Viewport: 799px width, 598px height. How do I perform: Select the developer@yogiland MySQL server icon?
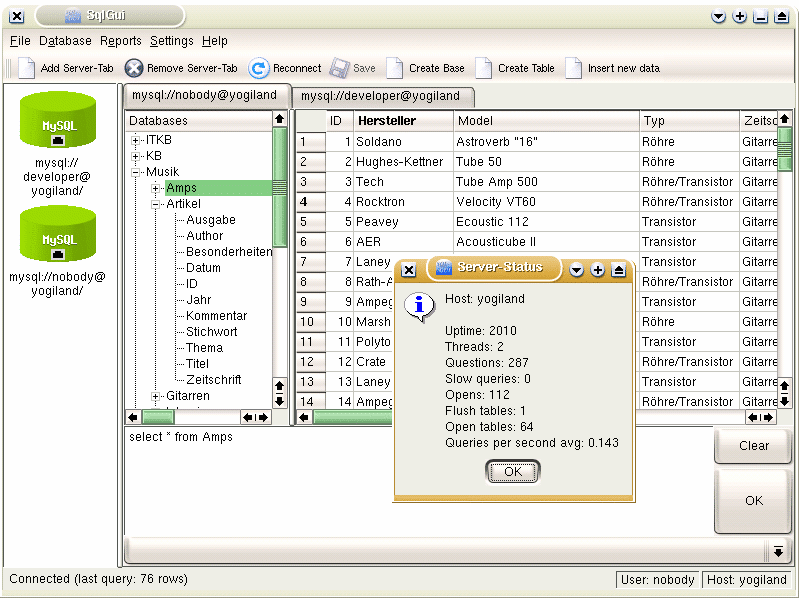click(x=58, y=120)
